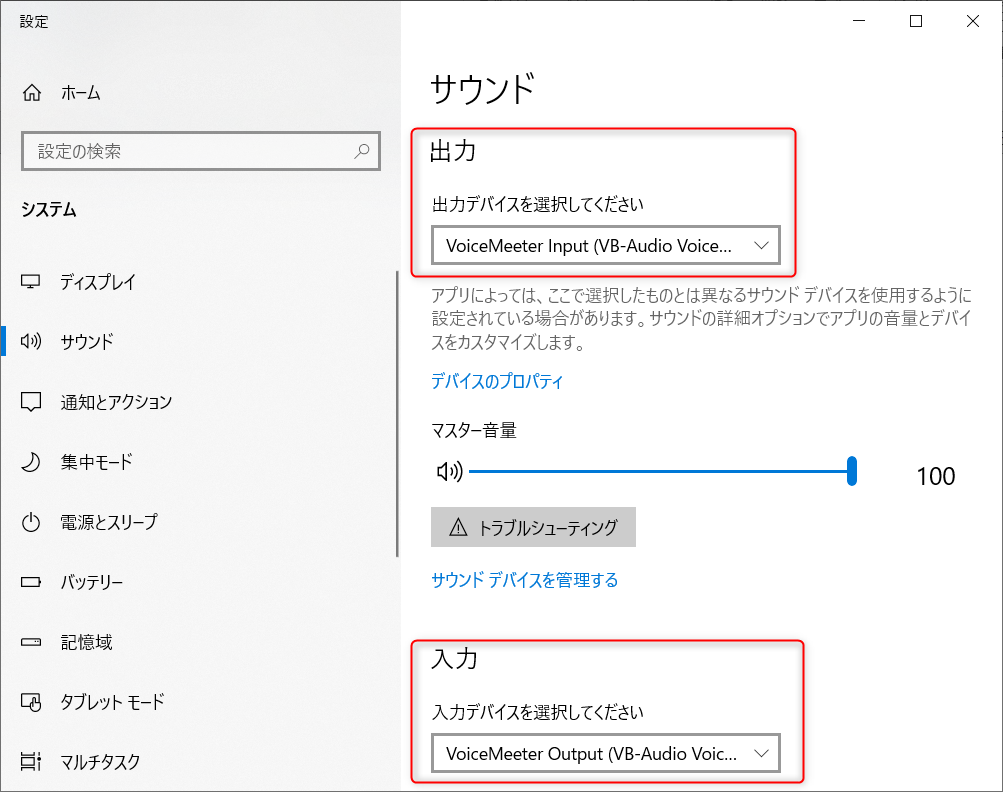This screenshot has width=1003, height=792.
Task: Open バッテリー settings
Action: (91, 582)
